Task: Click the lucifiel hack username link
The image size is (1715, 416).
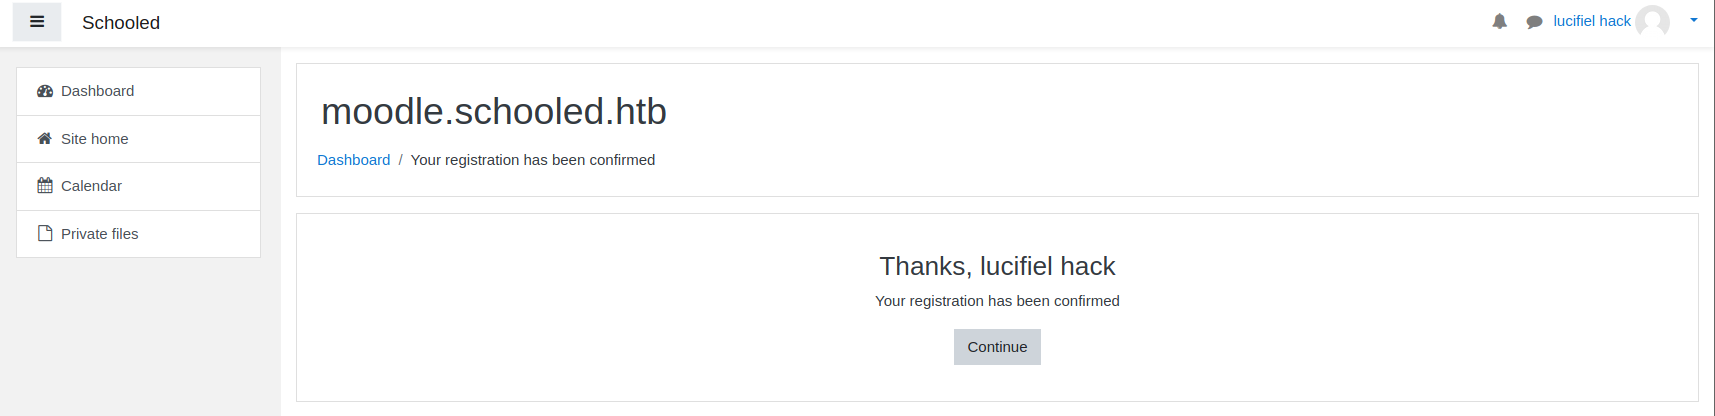Action: pos(1592,21)
